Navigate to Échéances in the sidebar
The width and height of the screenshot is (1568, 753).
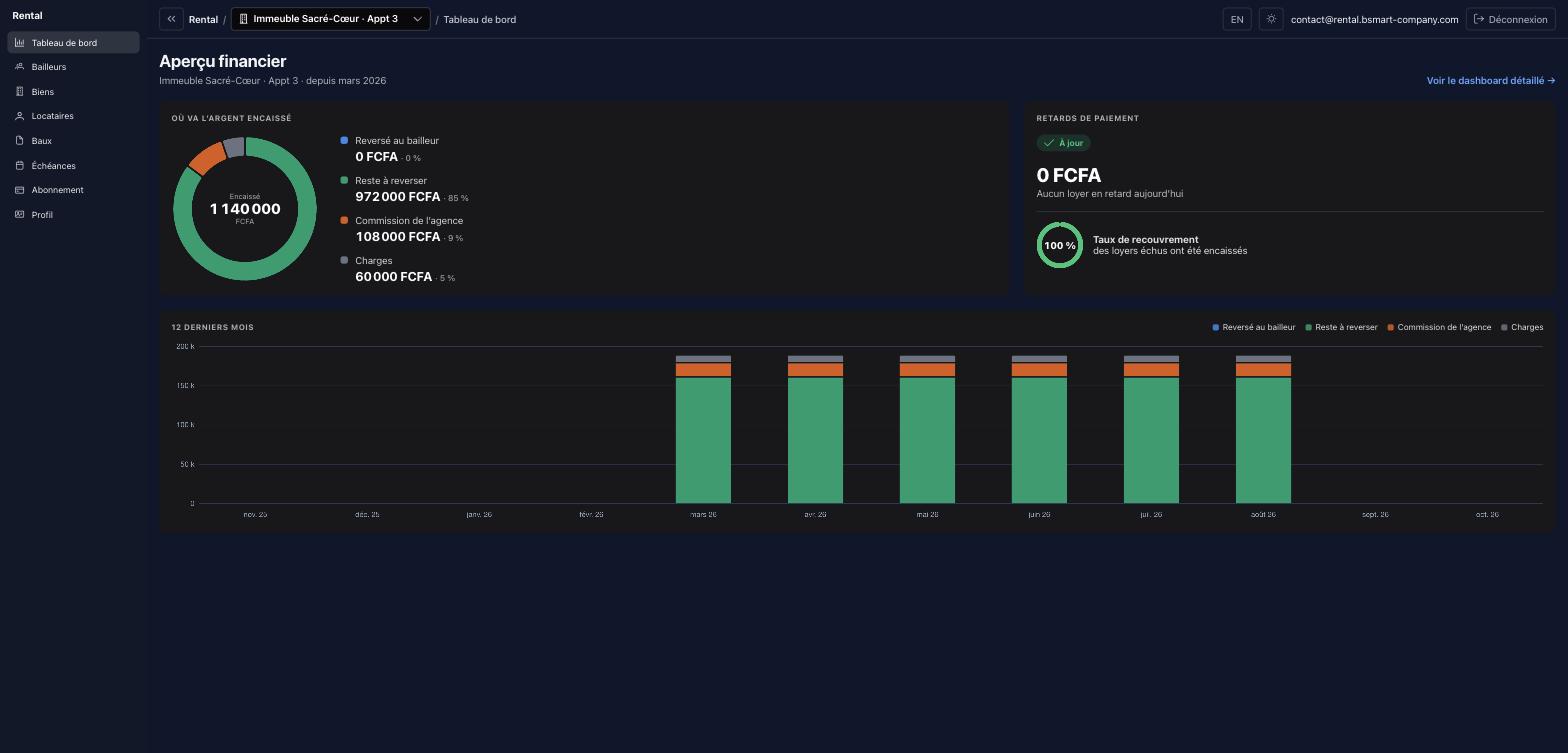pos(73,166)
